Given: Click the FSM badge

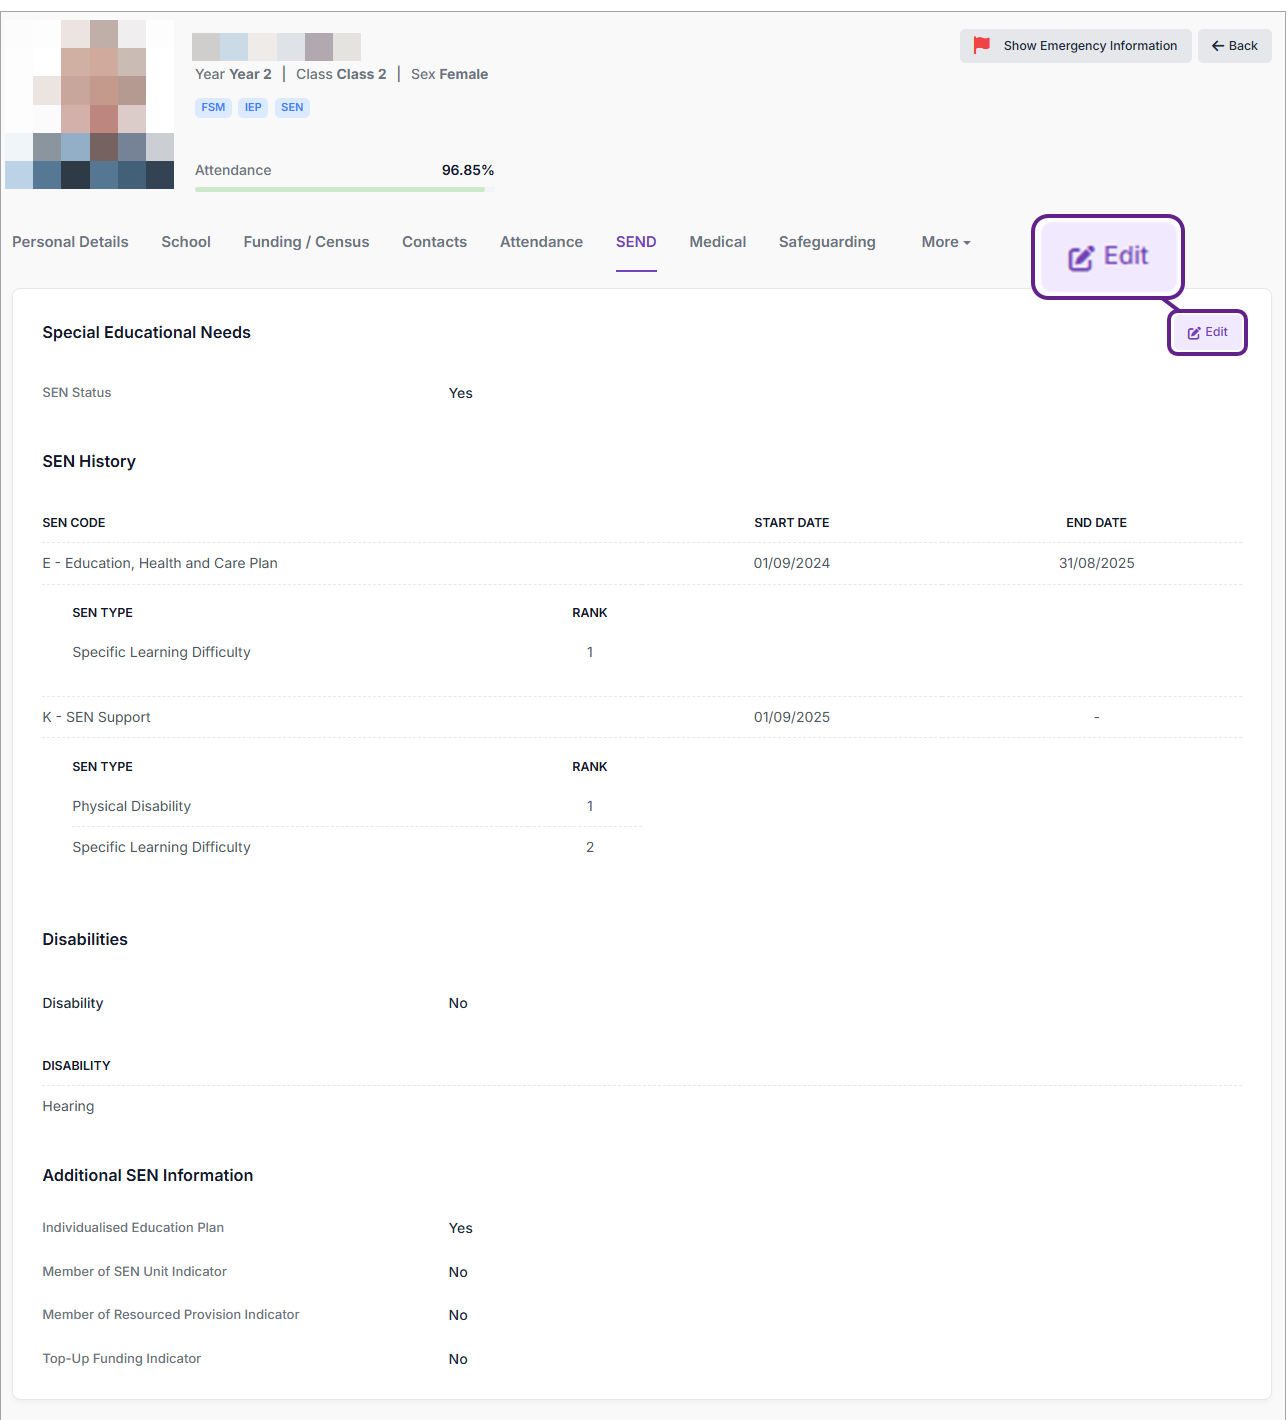Looking at the screenshot, I should pyautogui.click(x=213, y=108).
